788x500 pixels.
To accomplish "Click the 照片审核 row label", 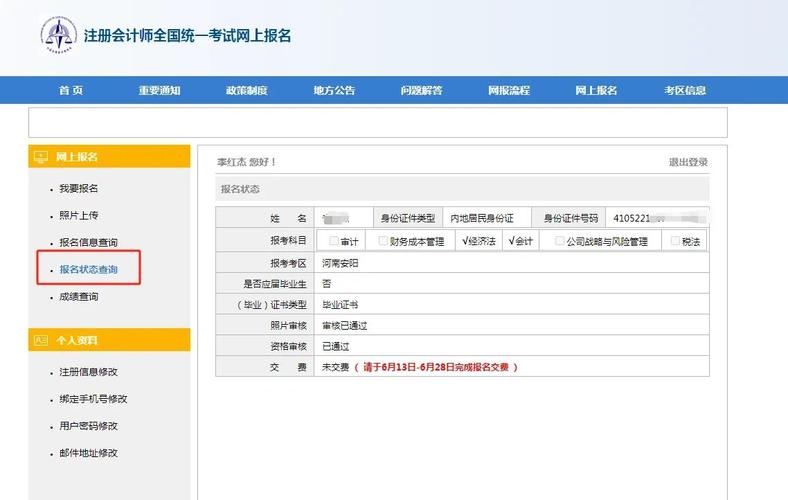I will (x=288, y=326).
